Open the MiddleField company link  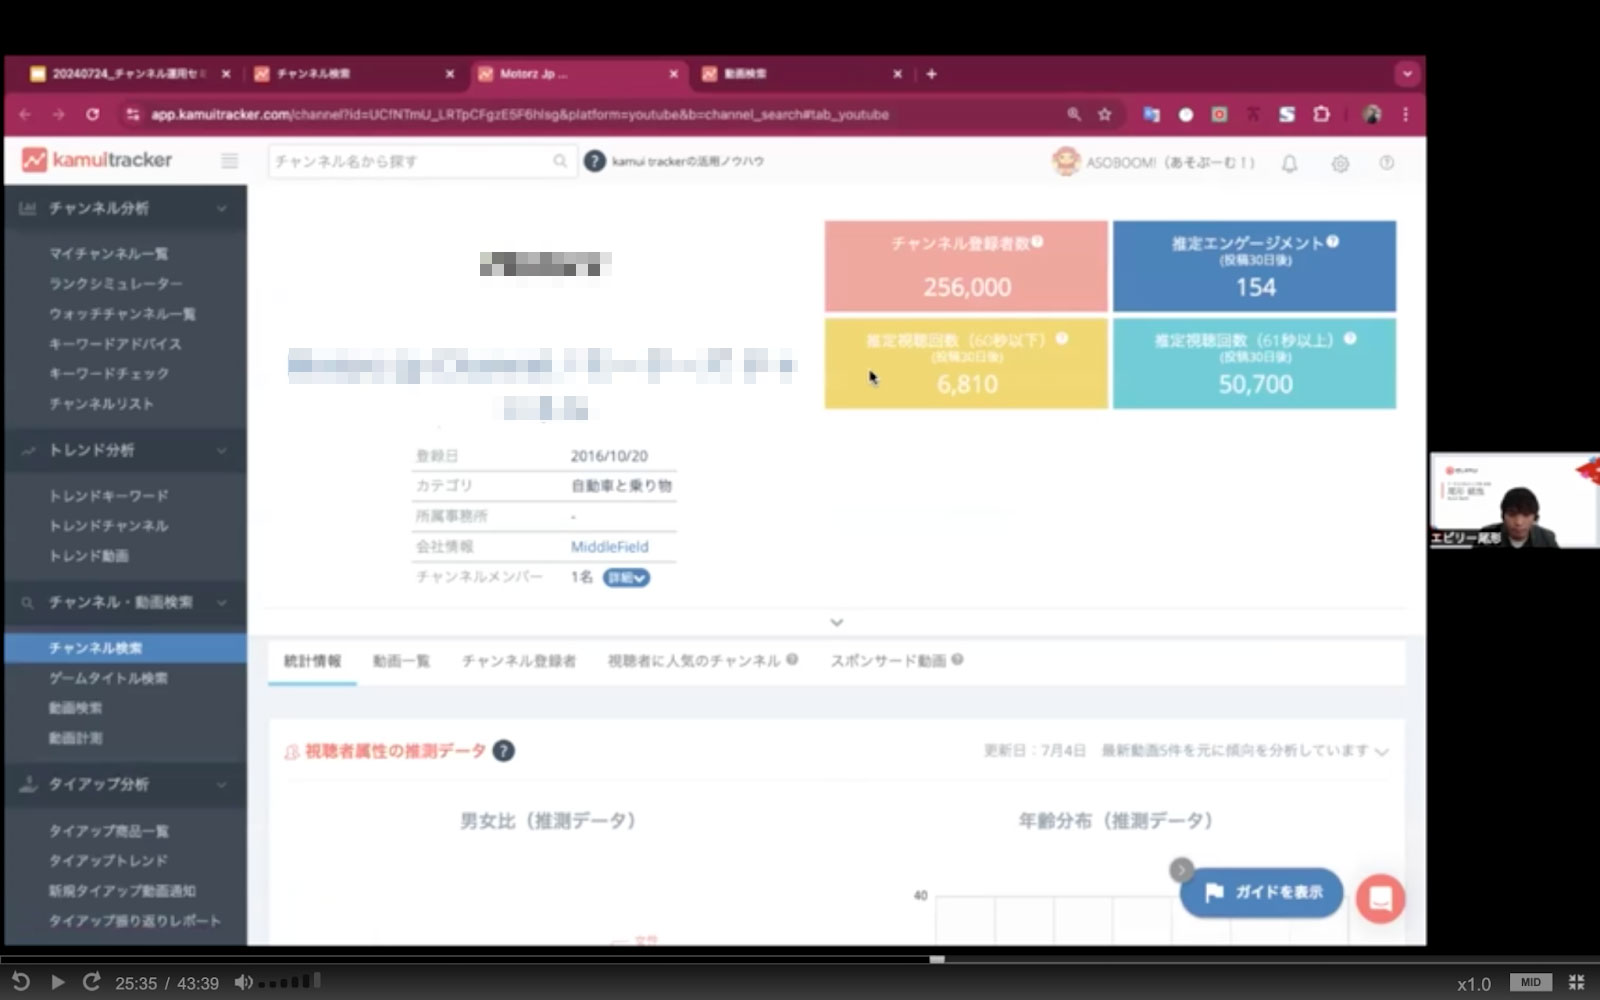[609, 547]
